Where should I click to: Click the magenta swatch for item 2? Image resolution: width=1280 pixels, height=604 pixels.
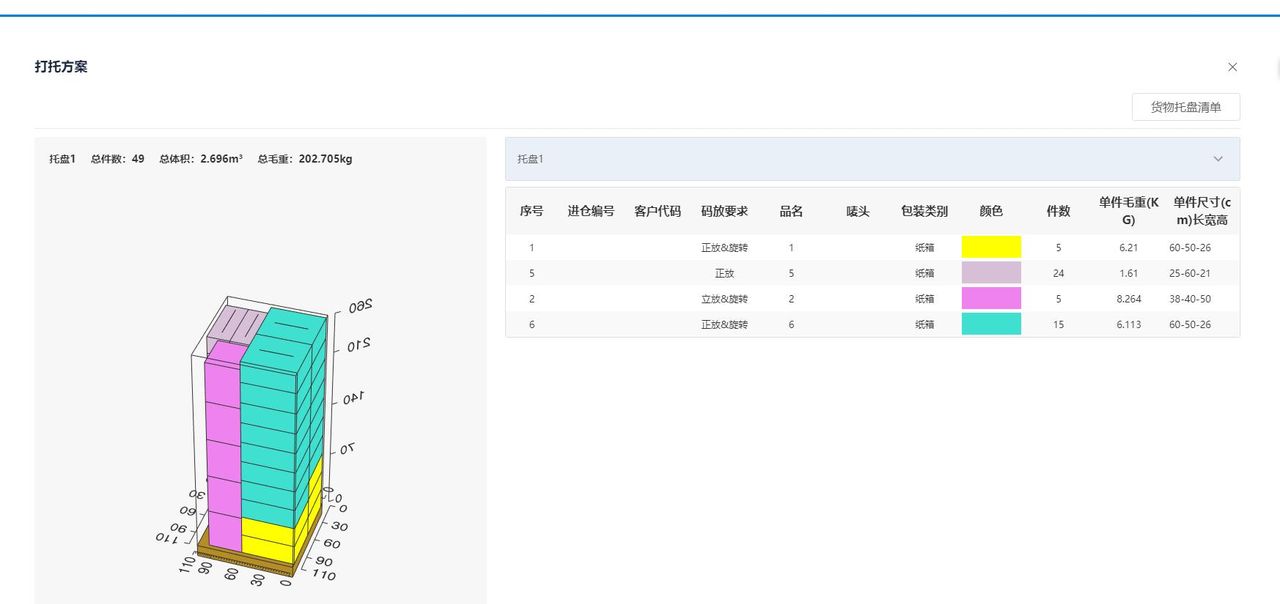pos(991,298)
